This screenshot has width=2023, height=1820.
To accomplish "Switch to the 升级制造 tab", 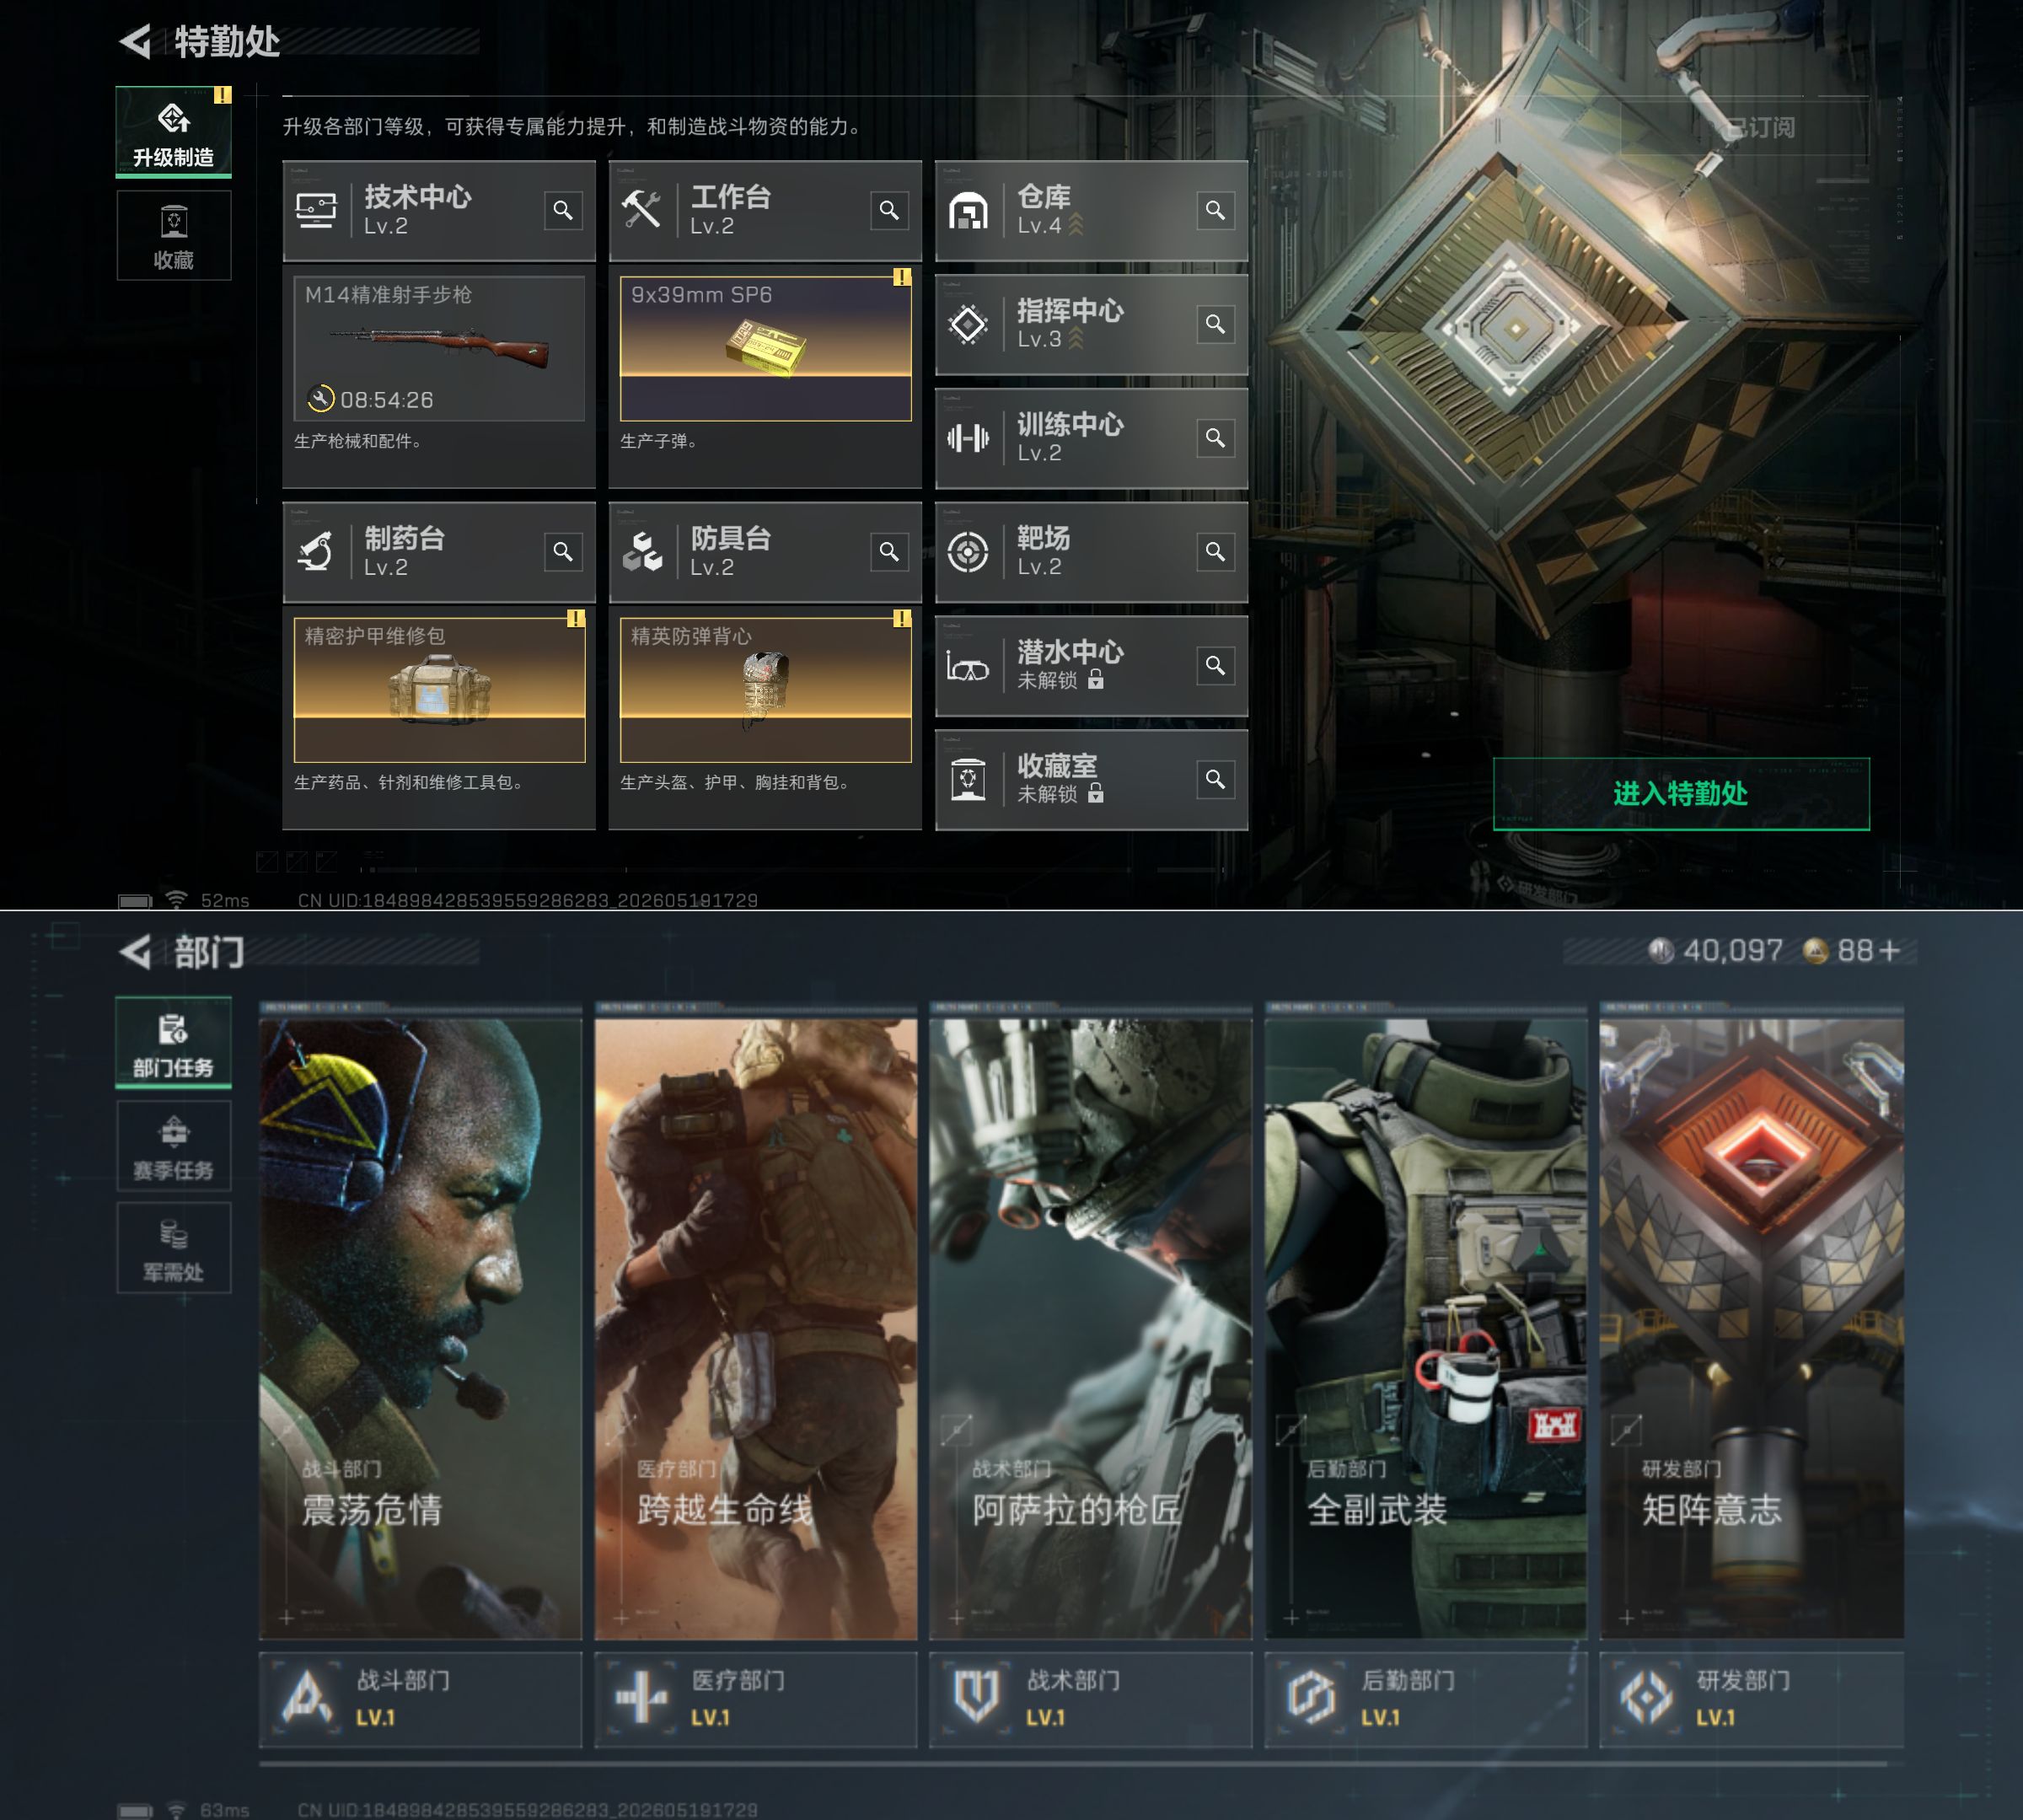I will pos(173,132).
